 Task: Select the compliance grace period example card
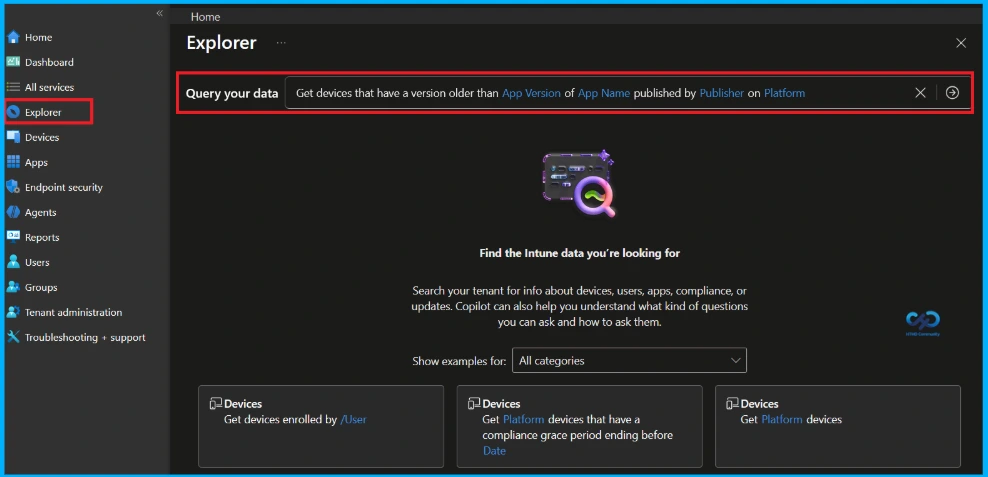click(x=579, y=426)
